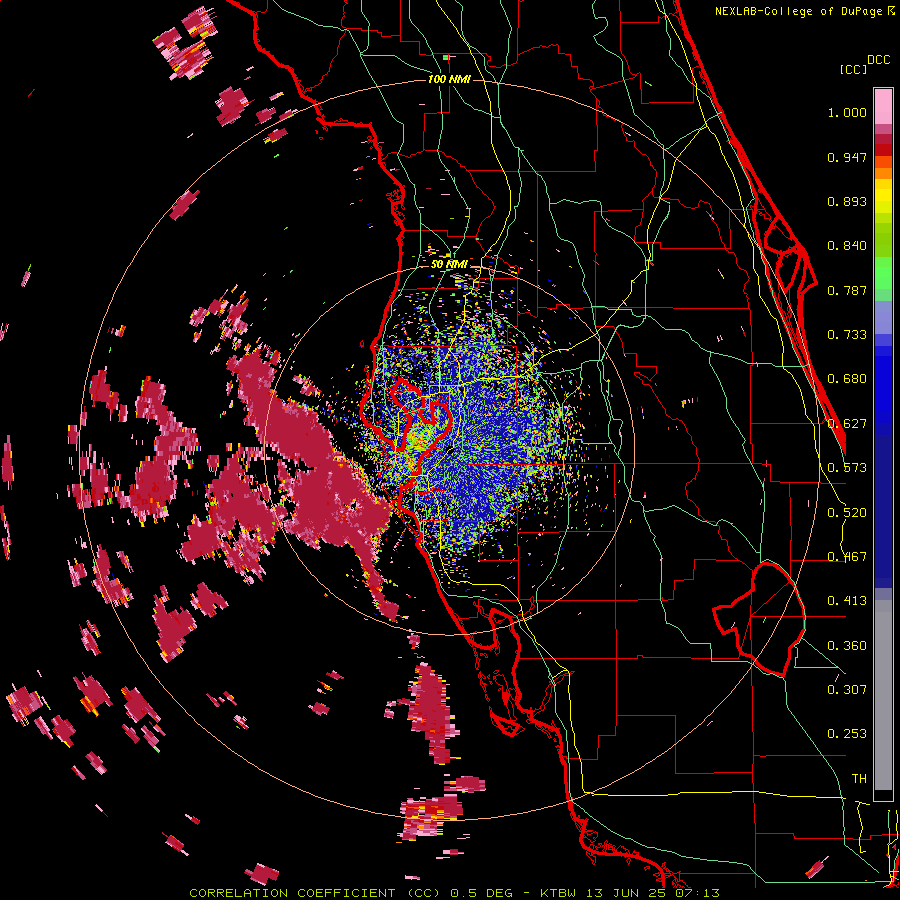Viewport: 900px width, 900px height.
Task: Select the 0.893 scale value
Action: pyautogui.click(x=847, y=201)
